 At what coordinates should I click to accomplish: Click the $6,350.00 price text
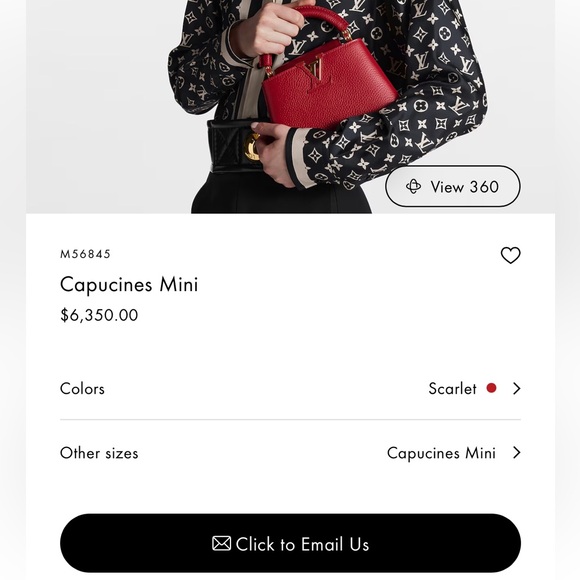point(99,315)
